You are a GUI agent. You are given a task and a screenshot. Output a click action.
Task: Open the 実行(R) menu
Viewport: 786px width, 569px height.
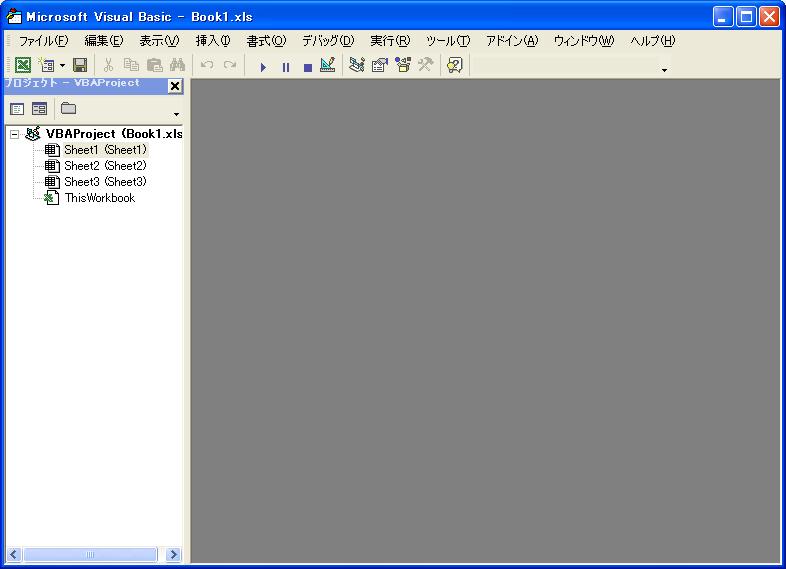(x=390, y=41)
